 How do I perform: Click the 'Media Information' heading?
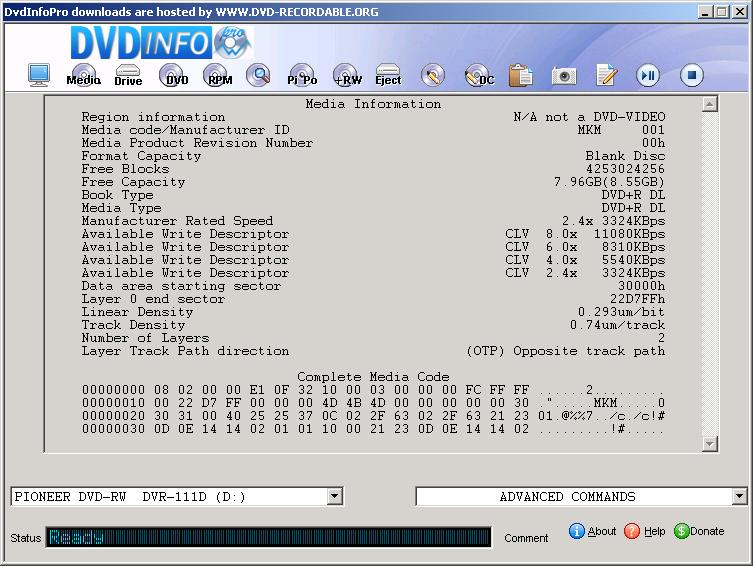(x=373, y=104)
